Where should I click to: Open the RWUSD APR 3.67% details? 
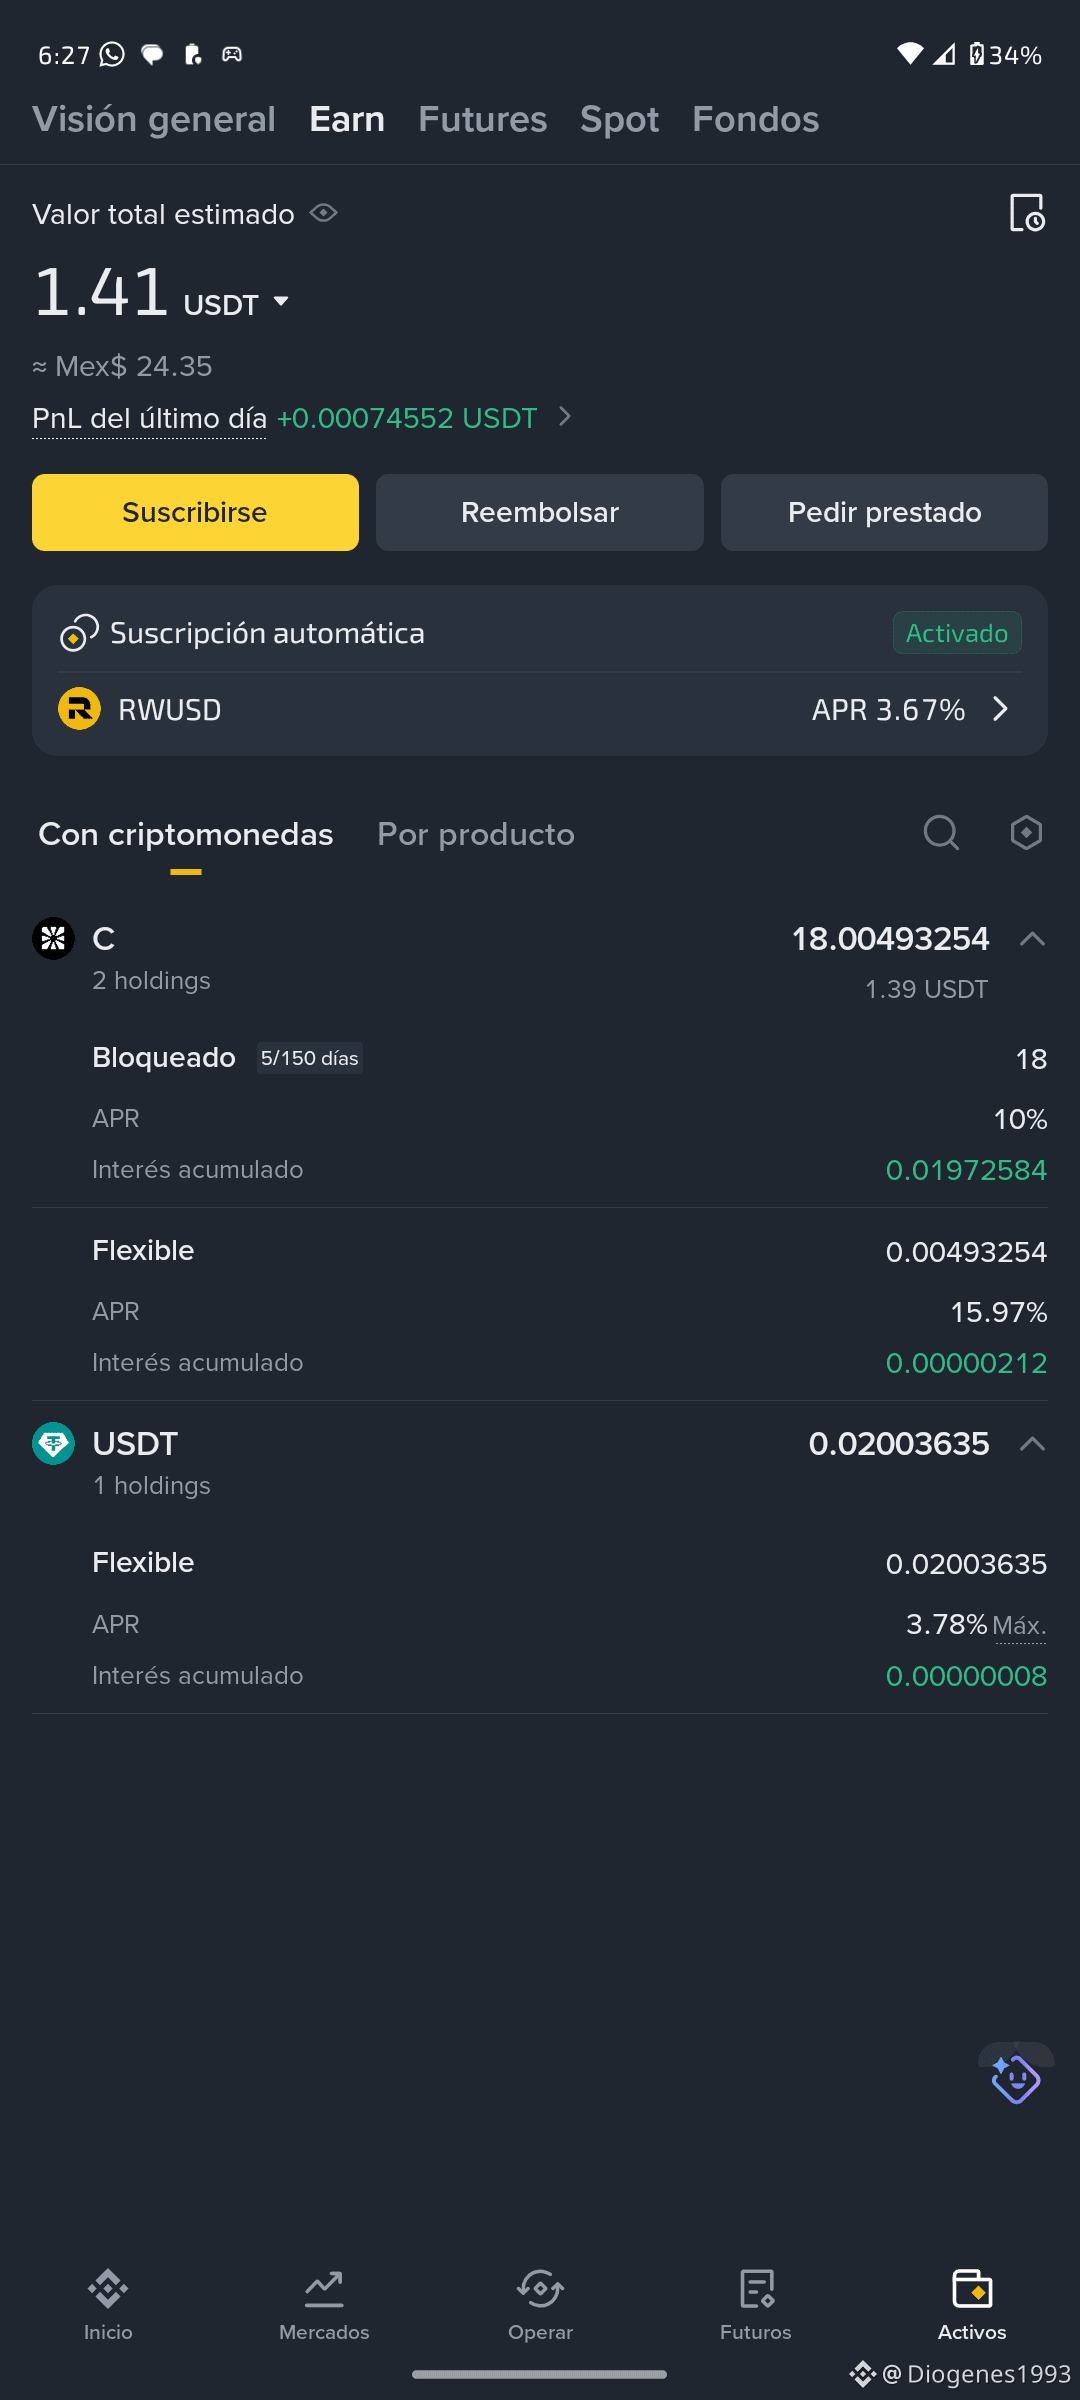pos(540,710)
